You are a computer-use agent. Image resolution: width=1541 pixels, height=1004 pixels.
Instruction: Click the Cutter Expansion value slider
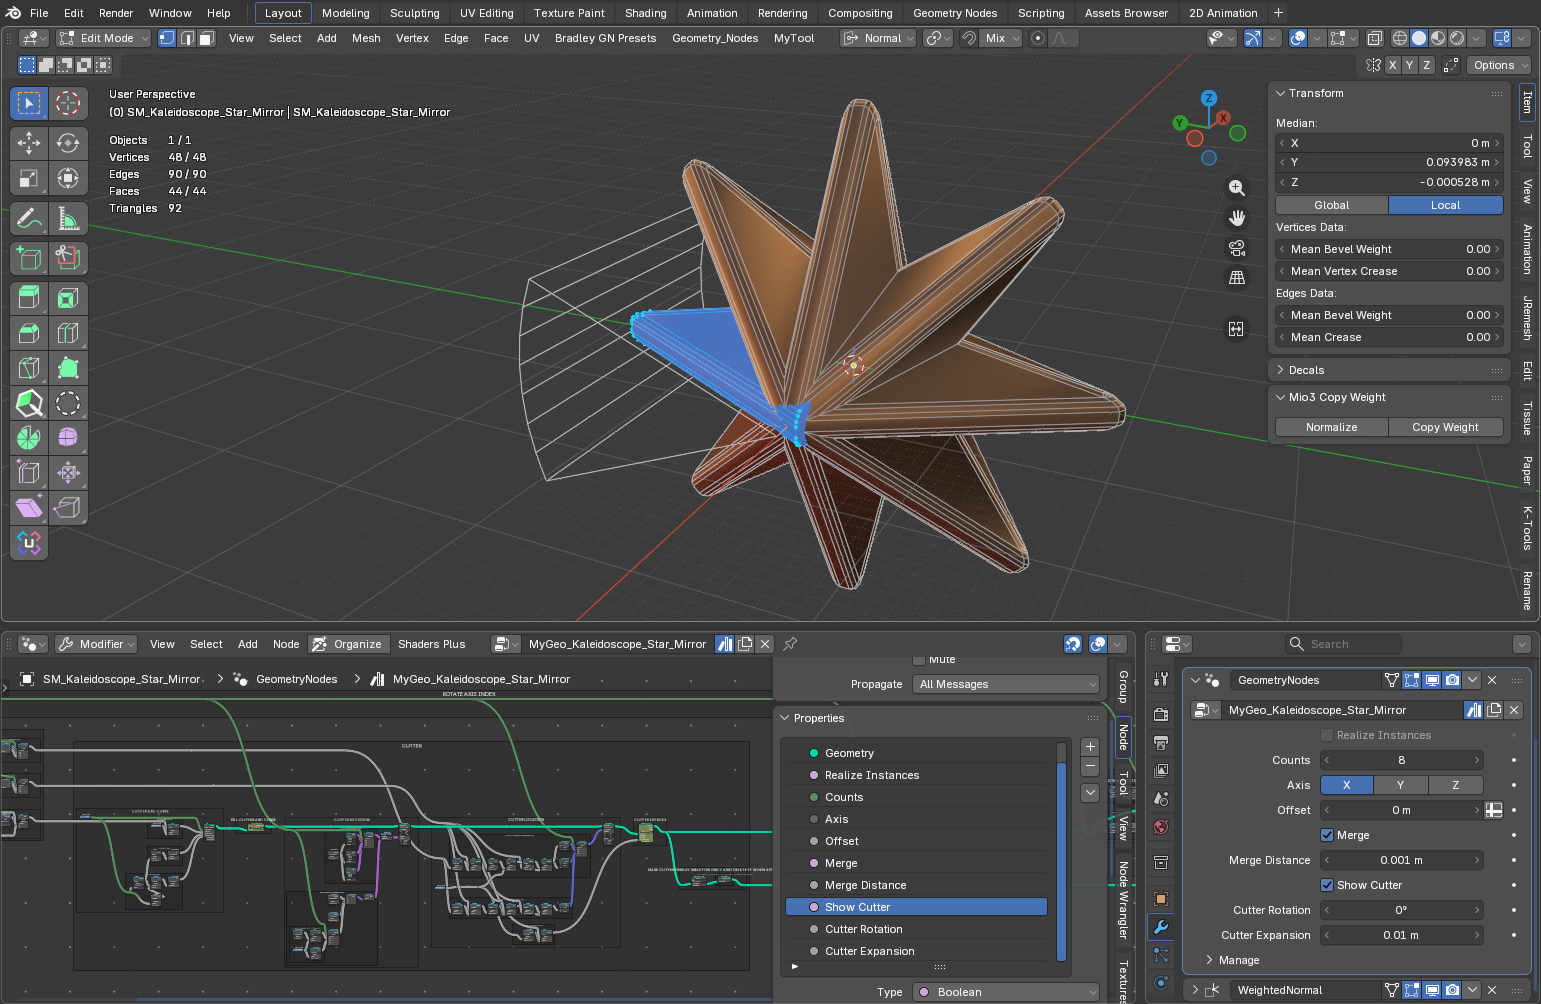click(x=1402, y=935)
